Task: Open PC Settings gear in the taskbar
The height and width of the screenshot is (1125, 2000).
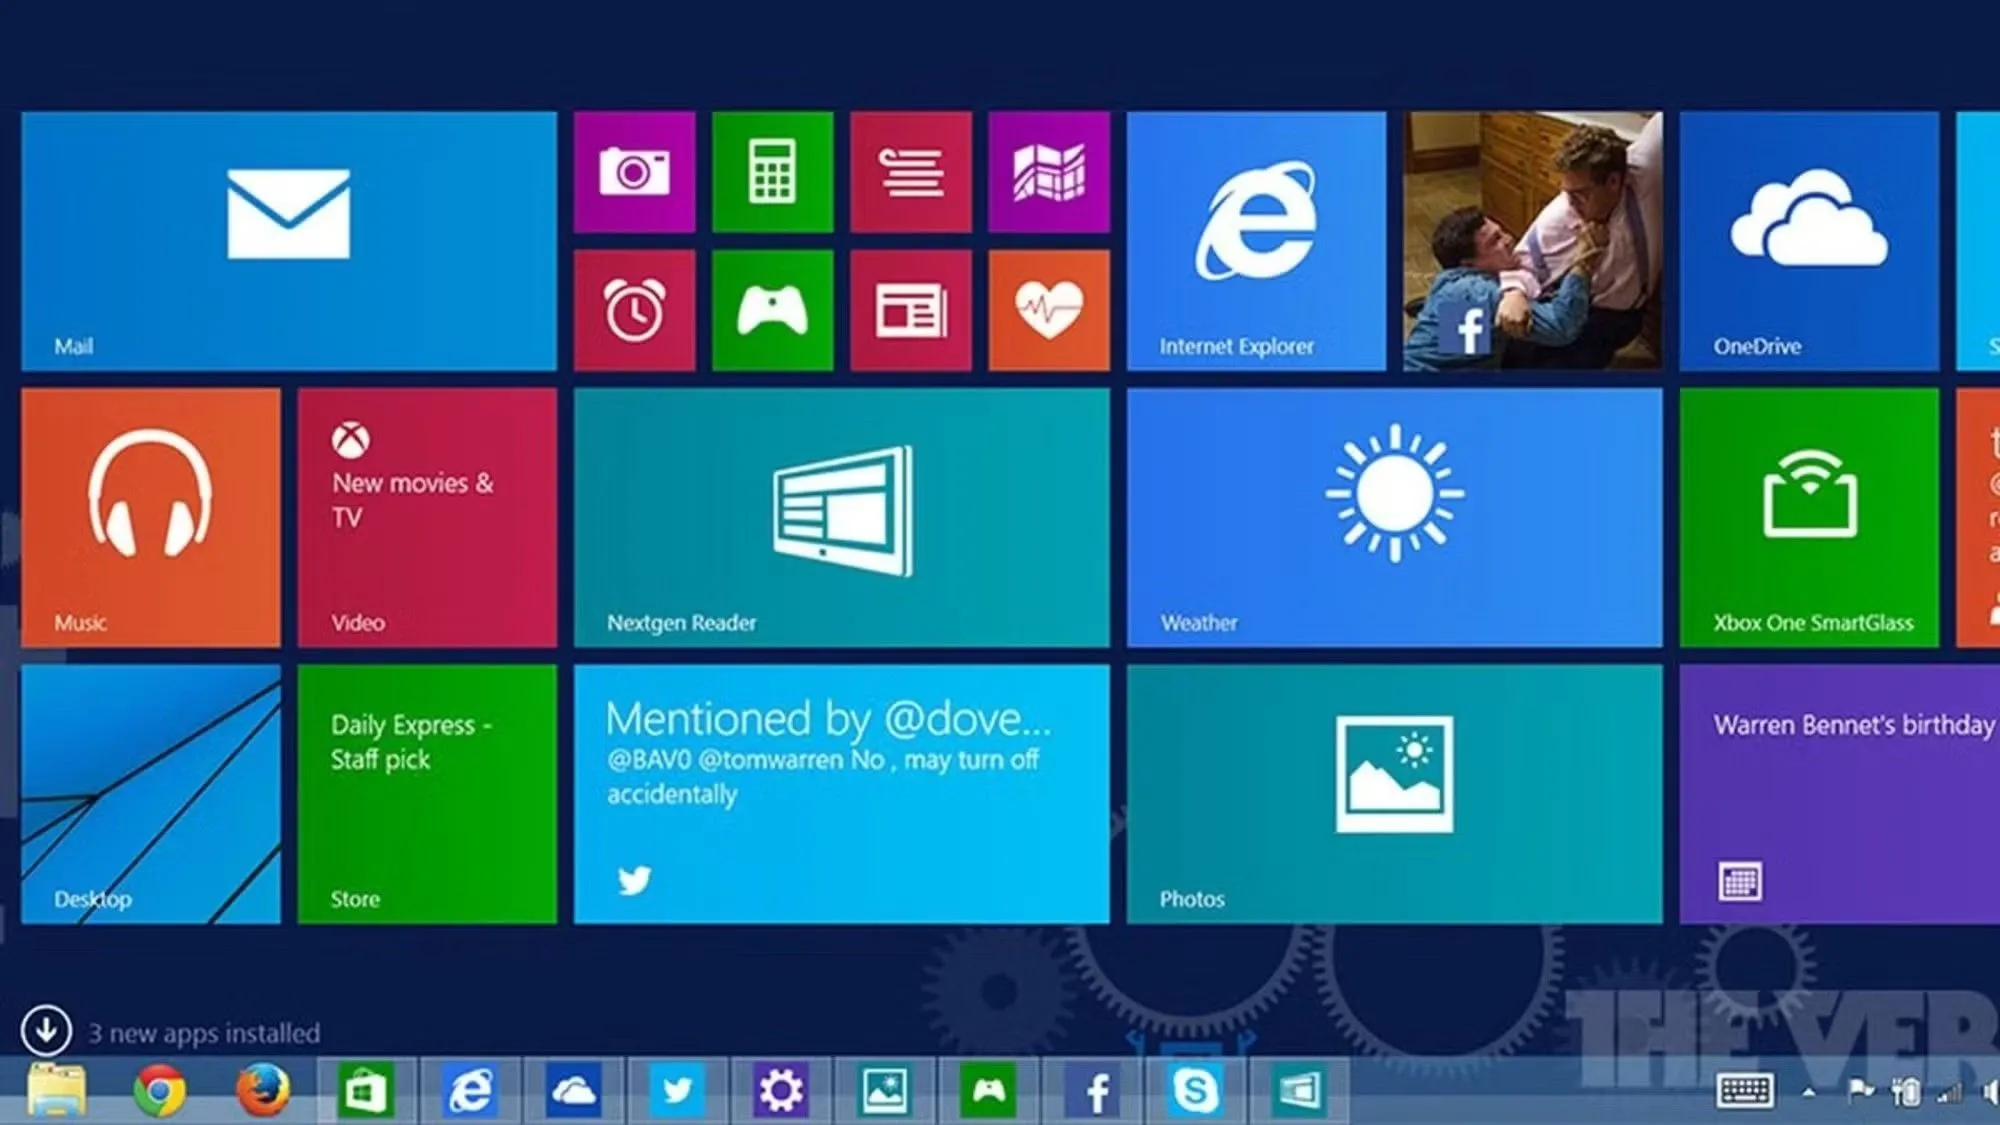Action: pyautogui.click(x=781, y=1091)
